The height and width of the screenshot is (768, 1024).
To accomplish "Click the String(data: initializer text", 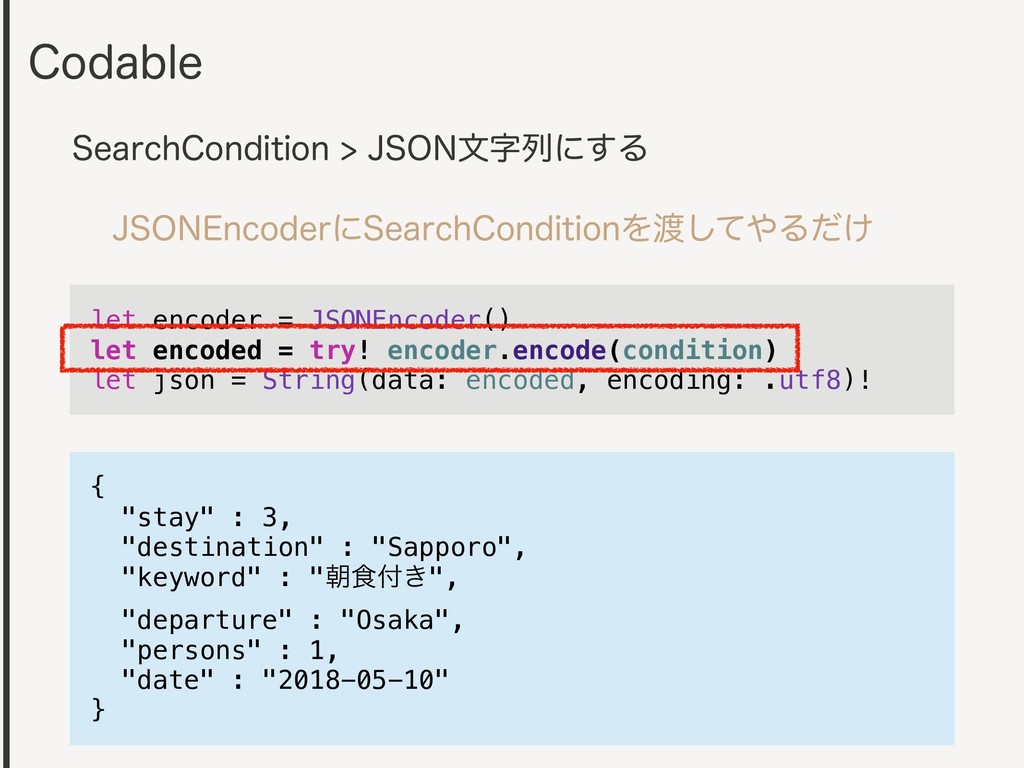I will [355, 380].
